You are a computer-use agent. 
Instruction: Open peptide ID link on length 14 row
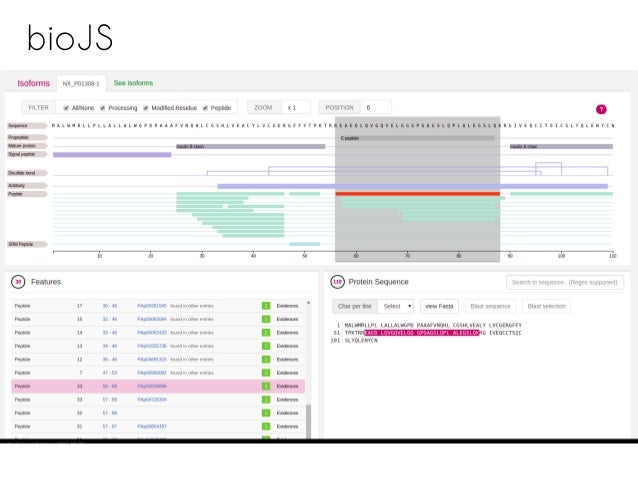(x=152, y=332)
